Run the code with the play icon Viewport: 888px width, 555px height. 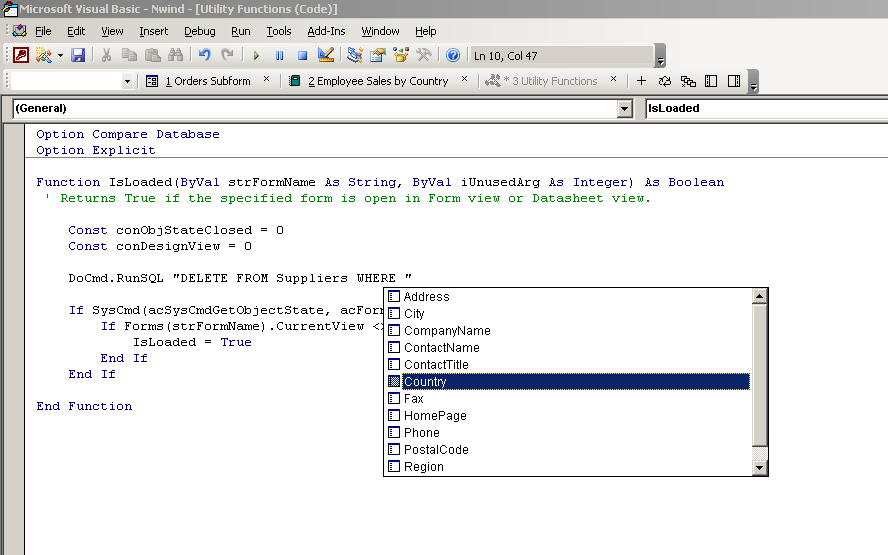point(257,55)
